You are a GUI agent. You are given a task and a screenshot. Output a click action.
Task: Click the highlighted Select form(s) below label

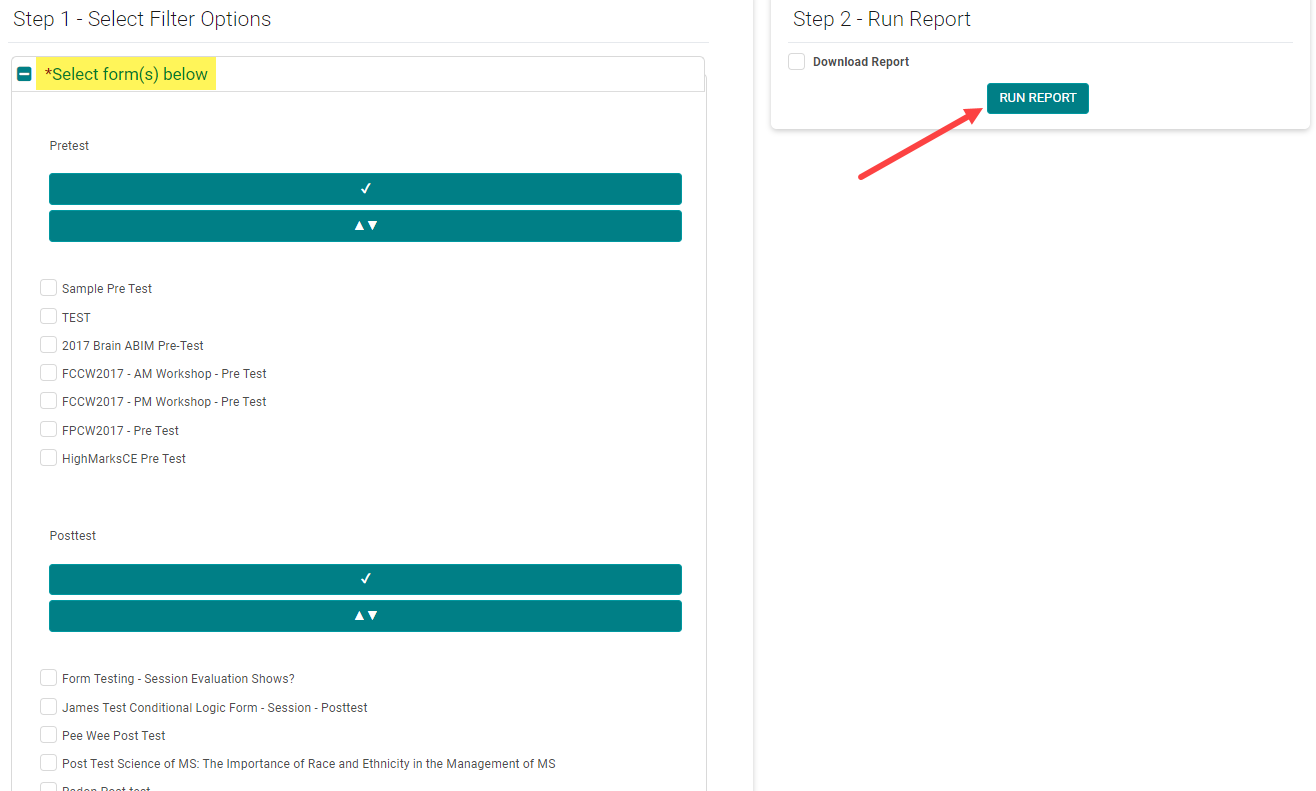click(126, 75)
